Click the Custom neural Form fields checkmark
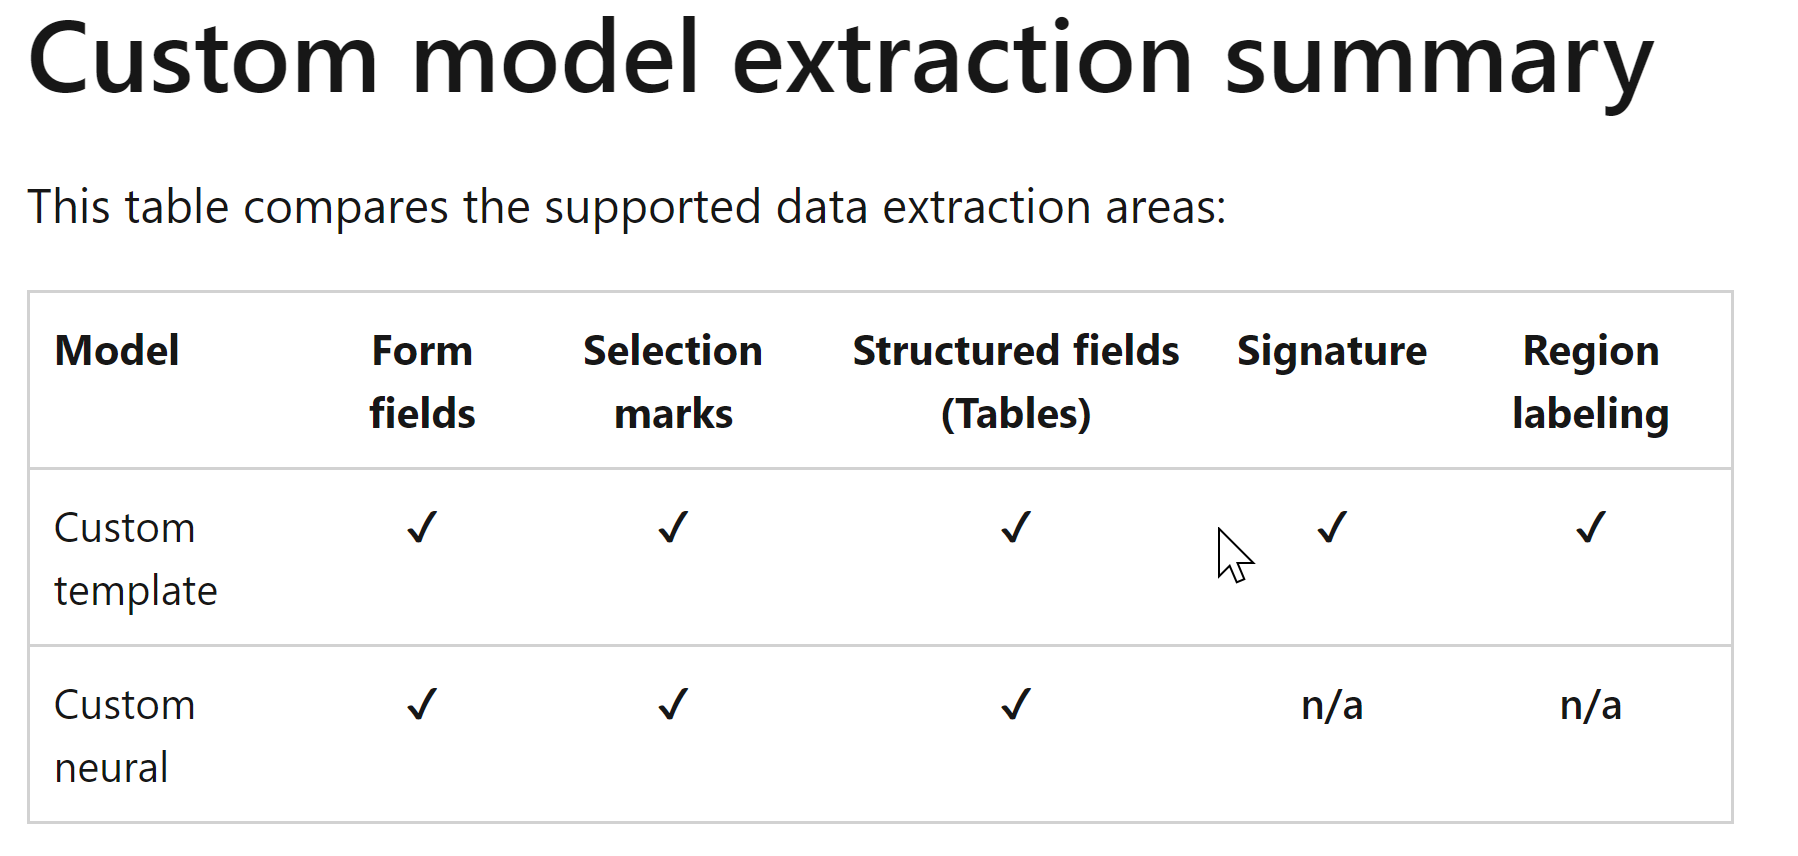This screenshot has width=1798, height=856. pos(422,705)
